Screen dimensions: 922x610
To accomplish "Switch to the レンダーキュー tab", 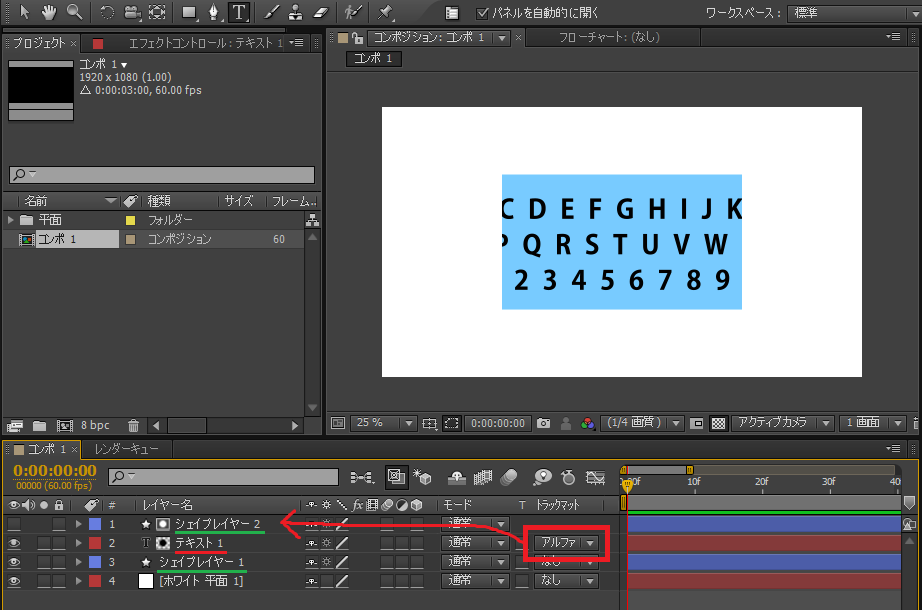I will tap(126, 449).
